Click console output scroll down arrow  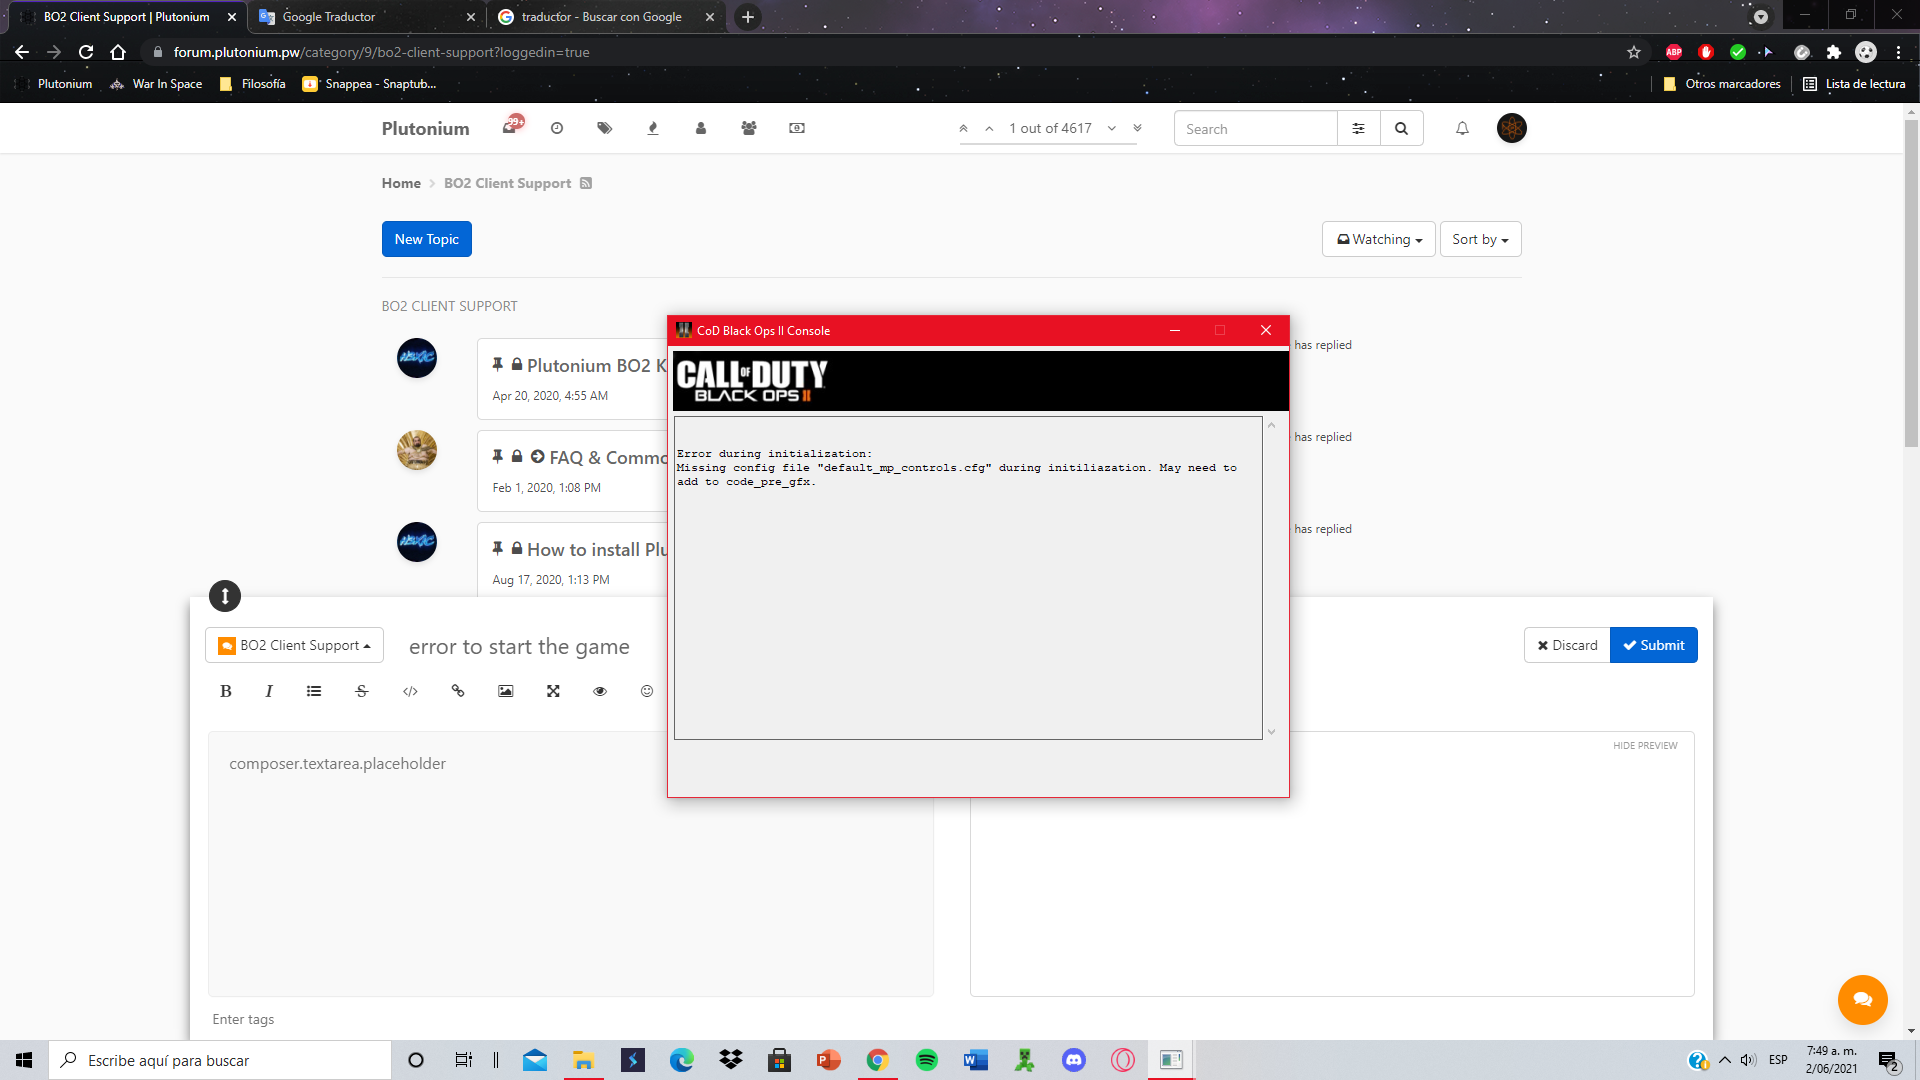(1272, 732)
